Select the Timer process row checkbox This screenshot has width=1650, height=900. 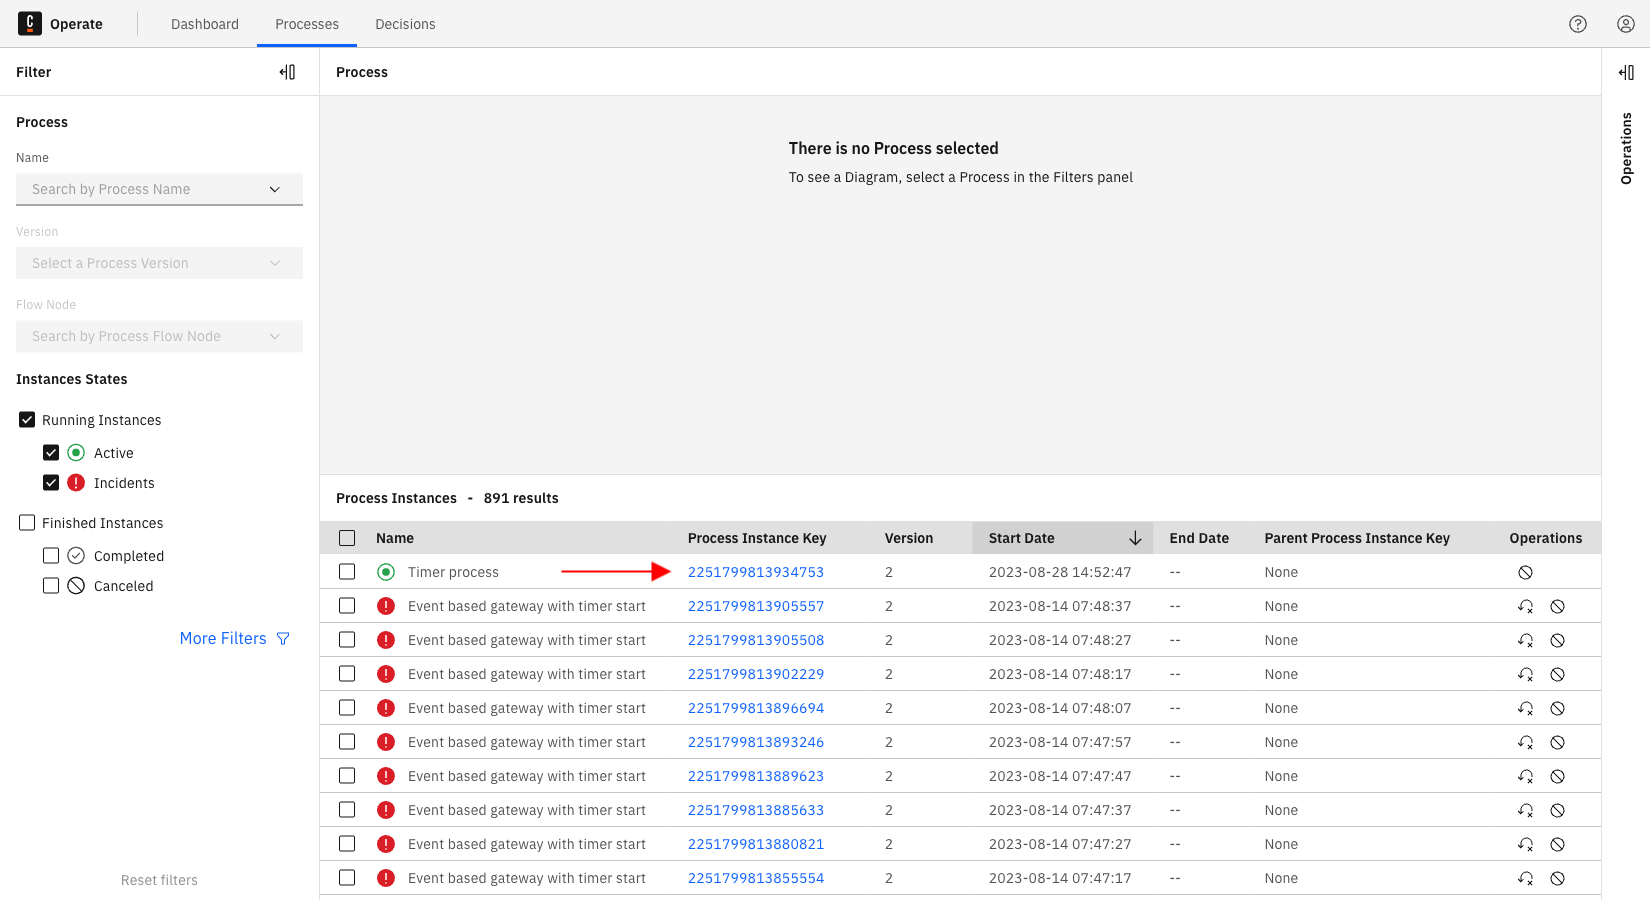[347, 572]
